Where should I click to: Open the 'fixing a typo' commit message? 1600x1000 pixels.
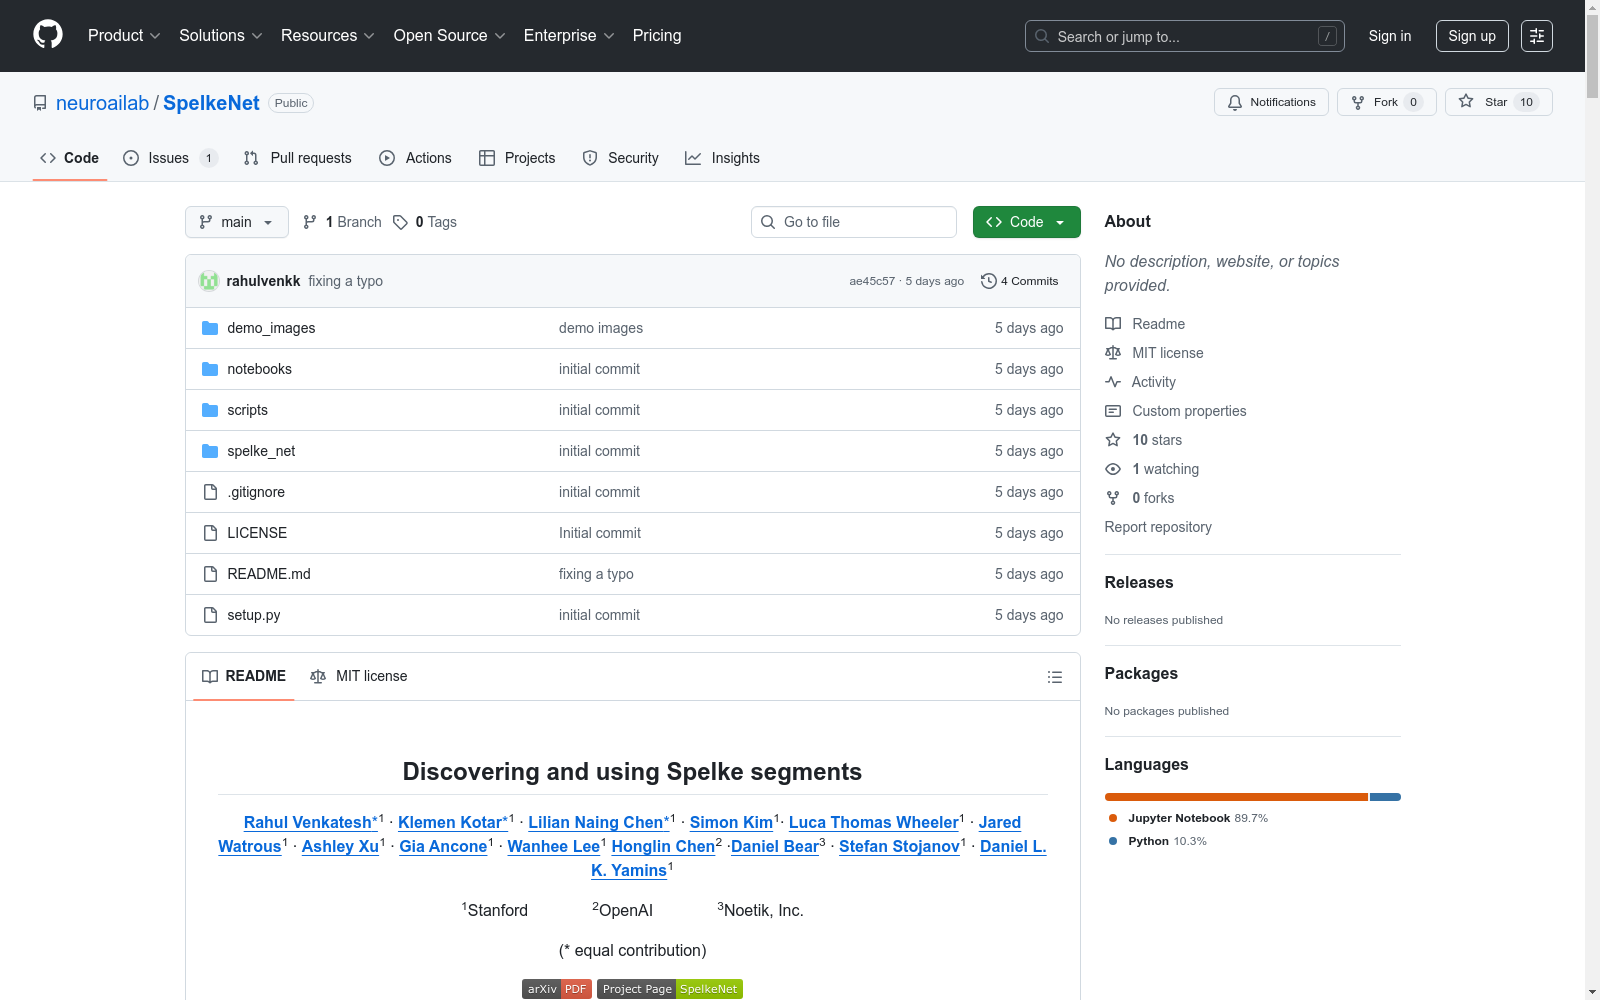pos(345,281)
